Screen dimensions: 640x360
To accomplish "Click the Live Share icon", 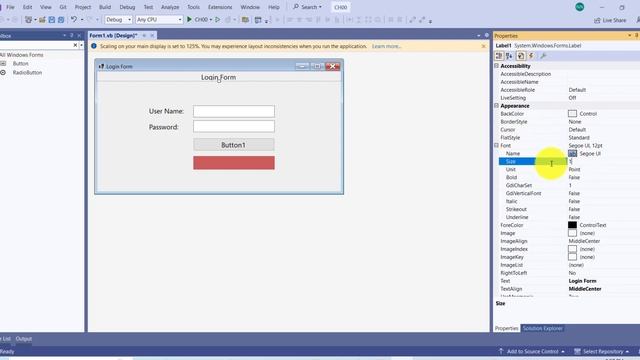I will [x=597, y=20].
